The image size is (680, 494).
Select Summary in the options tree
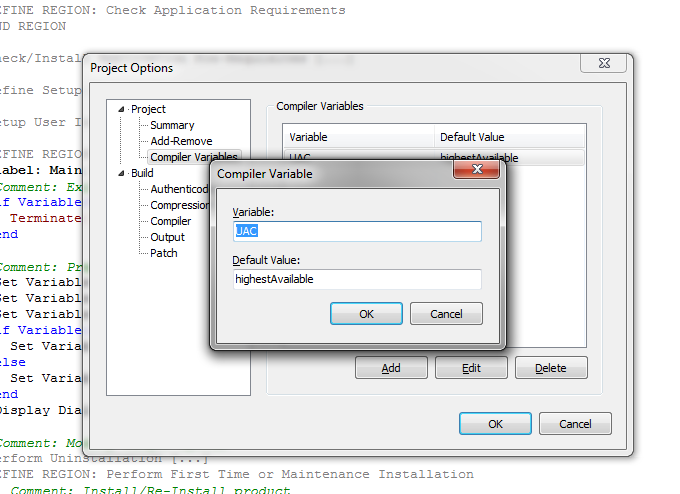pos(172,125)
